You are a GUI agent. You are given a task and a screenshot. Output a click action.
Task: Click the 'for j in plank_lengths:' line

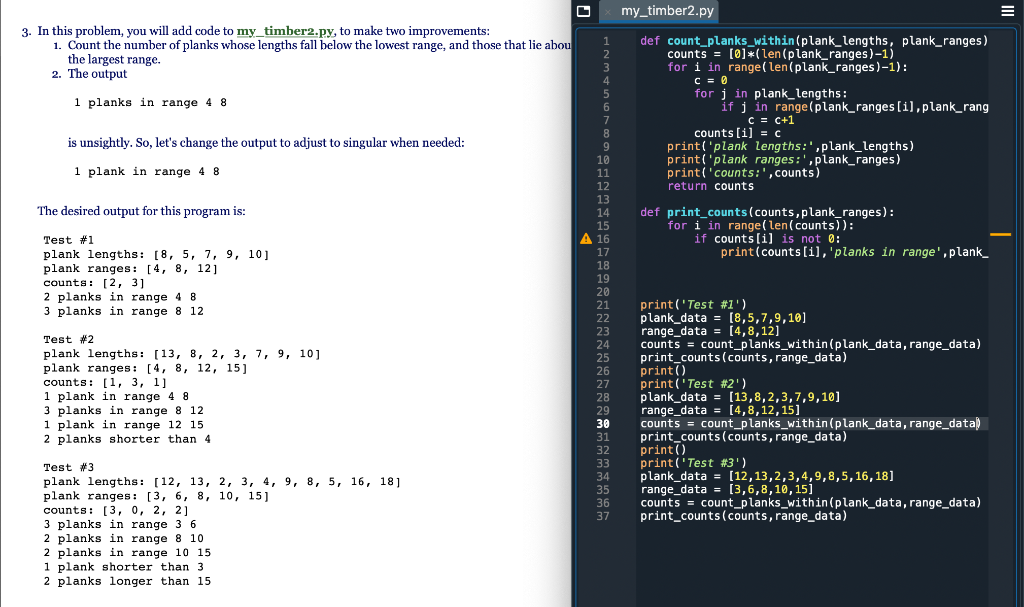(771, 93)
